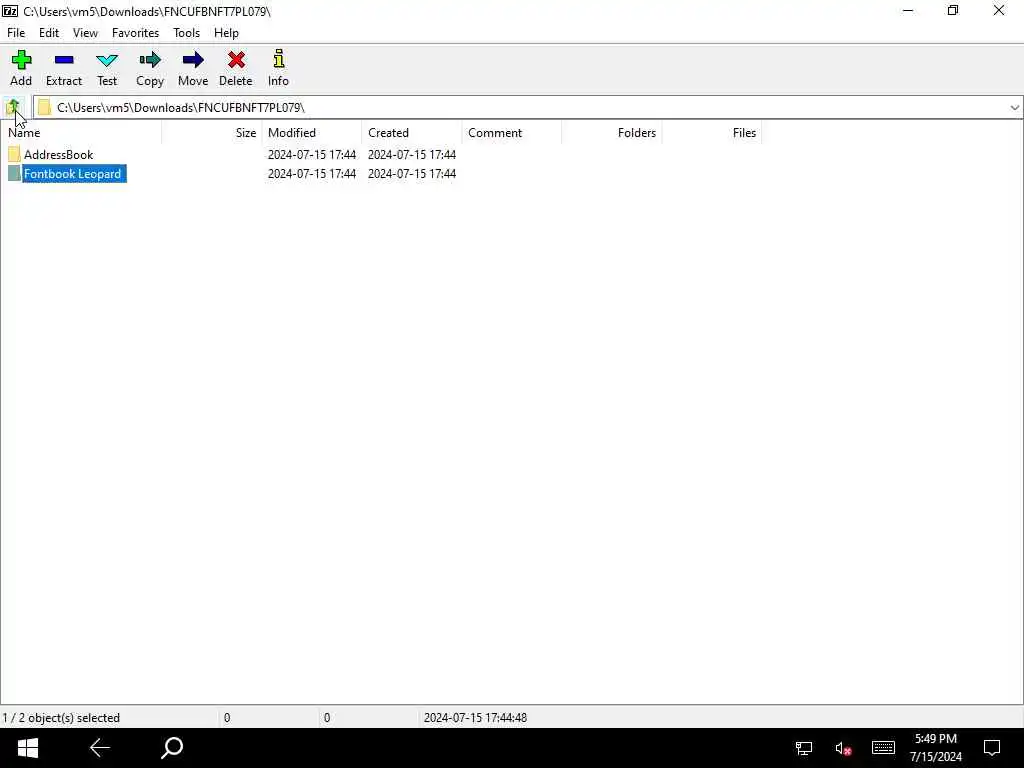Viewport: 1024px width, 768px height.
Task: Sort by the Size column header
Action: pos(212,133)
